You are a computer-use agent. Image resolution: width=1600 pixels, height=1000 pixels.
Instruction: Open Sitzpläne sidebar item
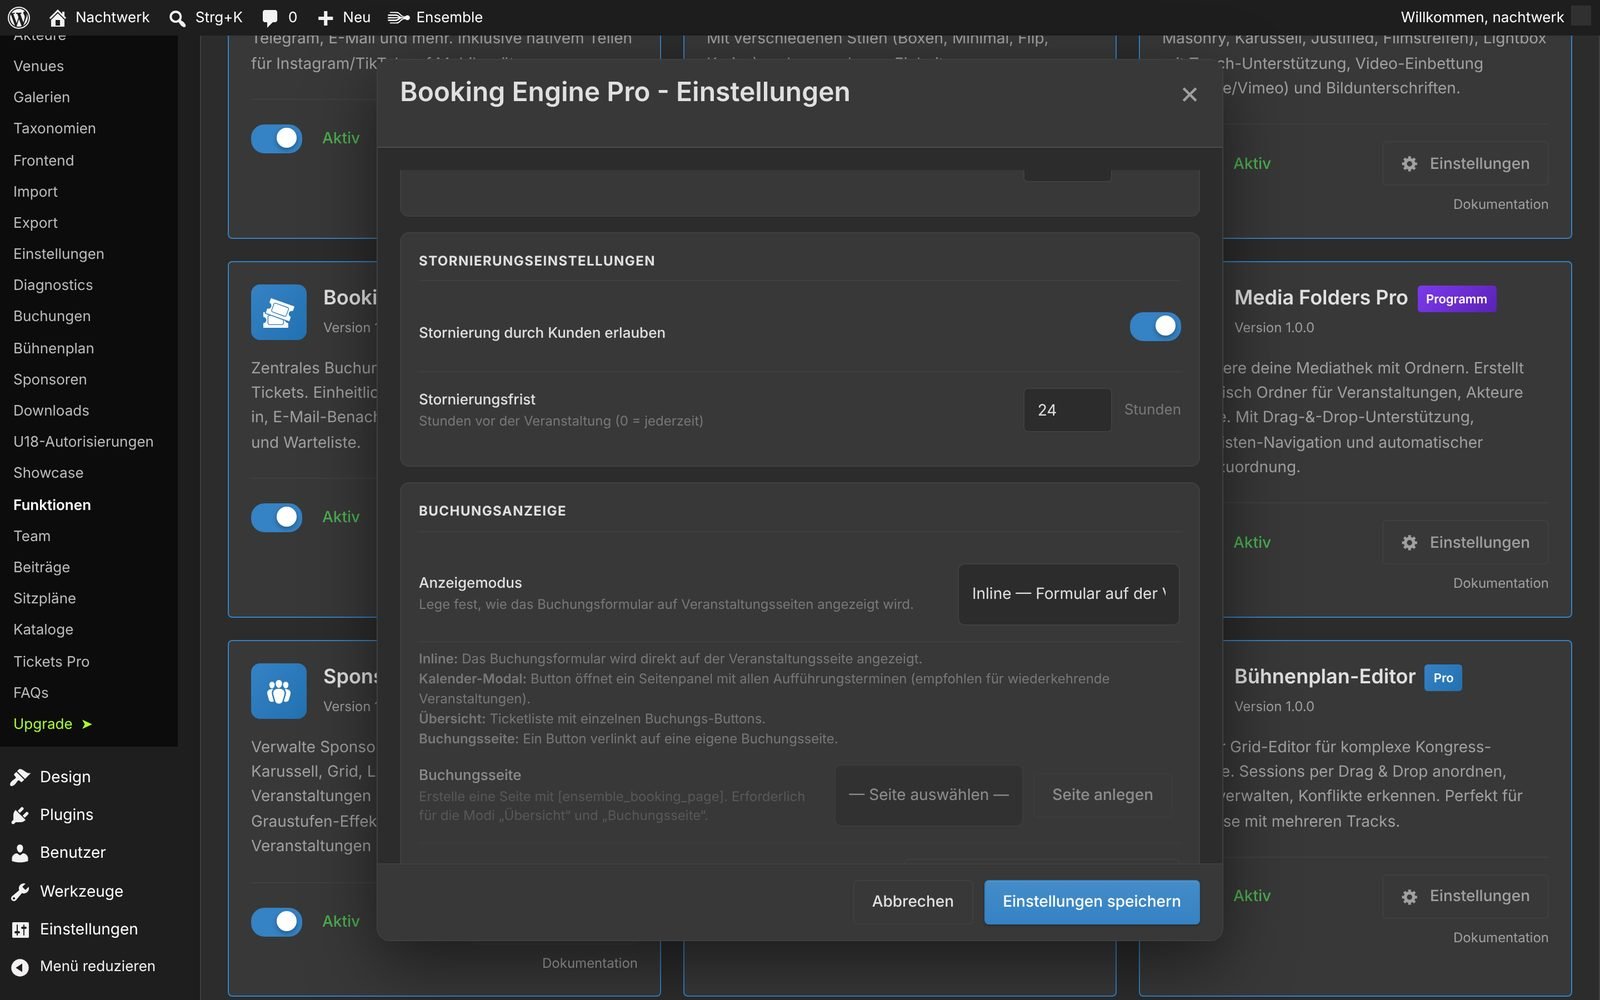[44, 599]
